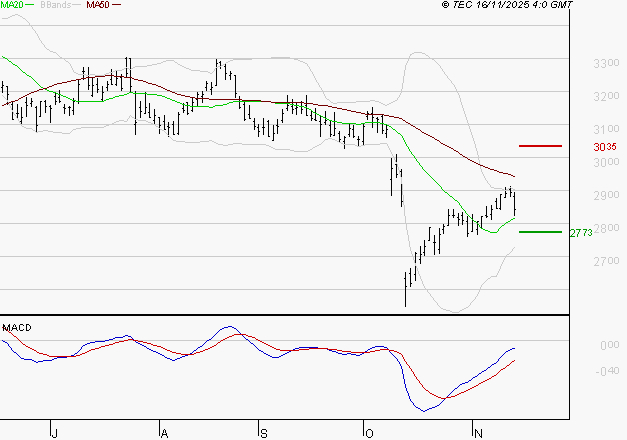Click the 3100 price axis label

606,129
